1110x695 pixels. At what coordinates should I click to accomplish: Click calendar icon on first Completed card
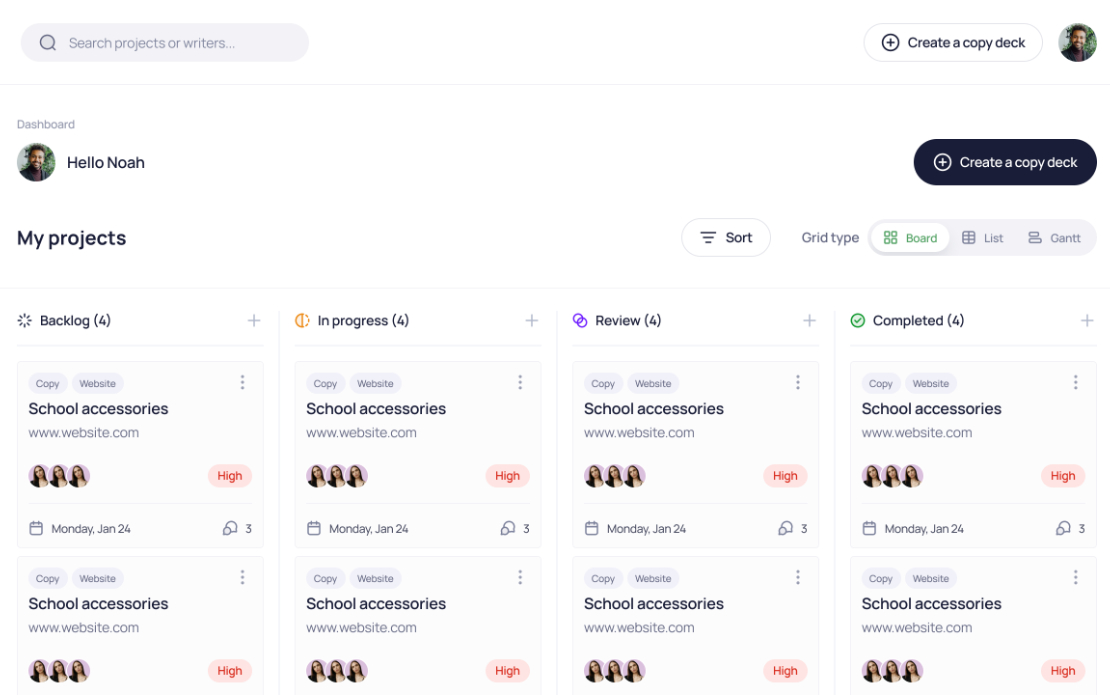click(869, 528)
